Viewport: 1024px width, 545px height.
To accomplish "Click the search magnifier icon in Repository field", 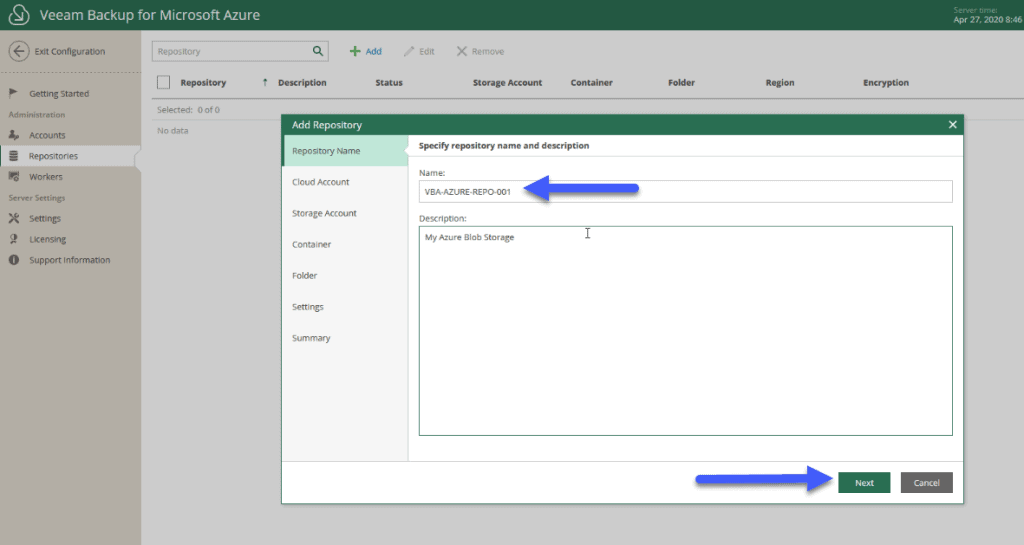I will 317,51.
